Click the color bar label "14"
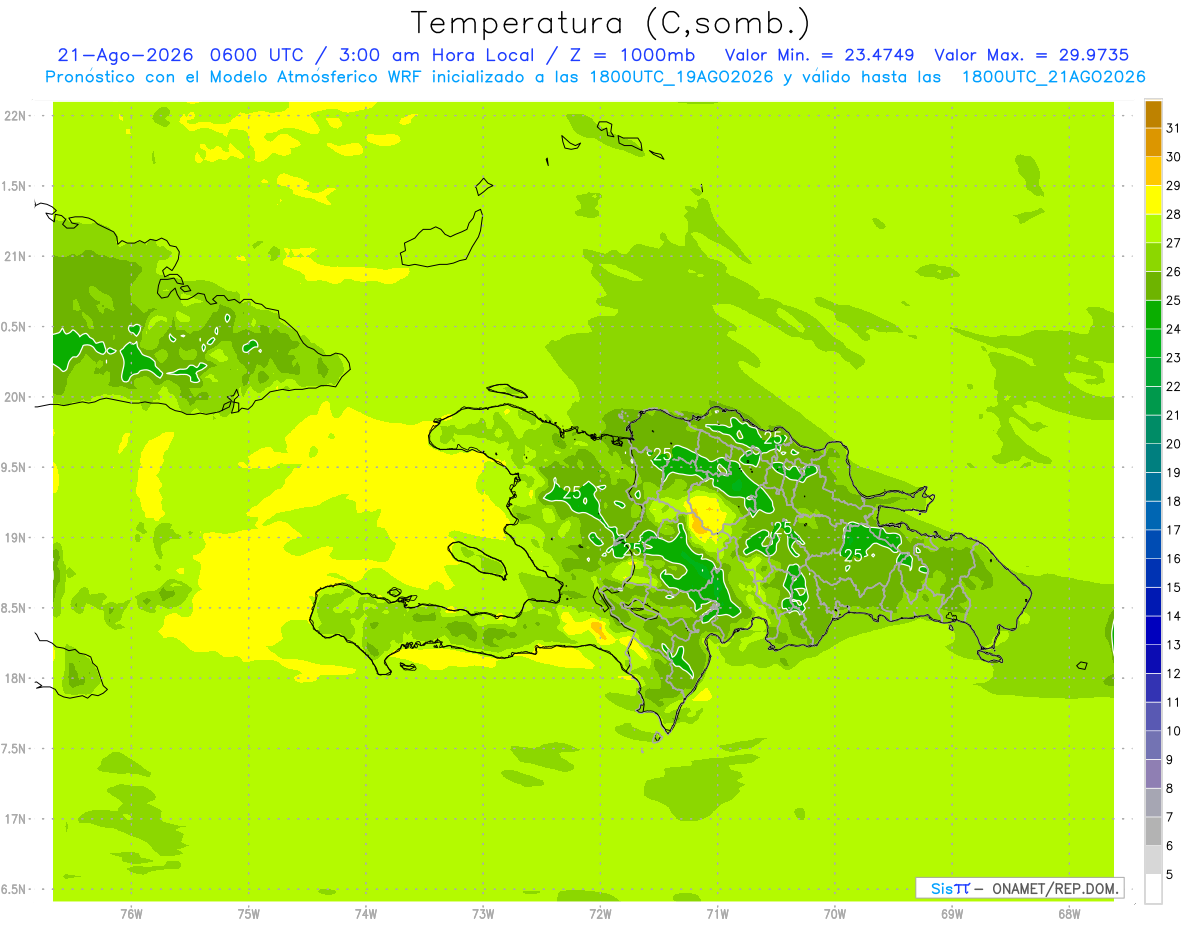Image resolution: width=1200 pixels, height=927 pixels. point(1174,616)
